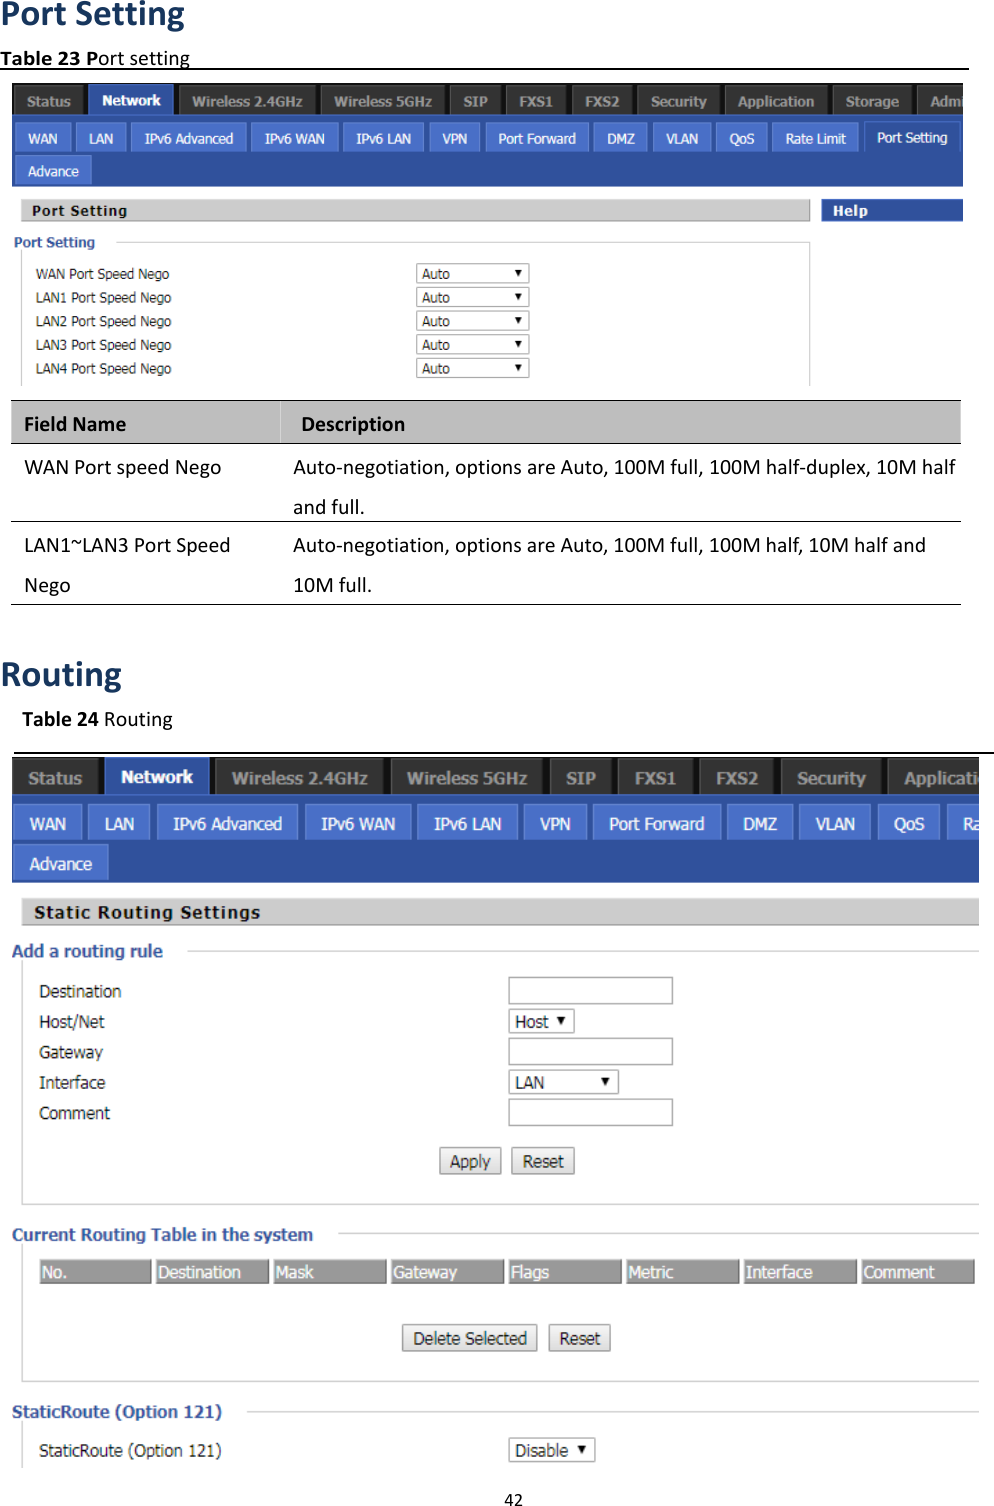Open the Storage tab
994x1506 pixels.
(870, 100)
